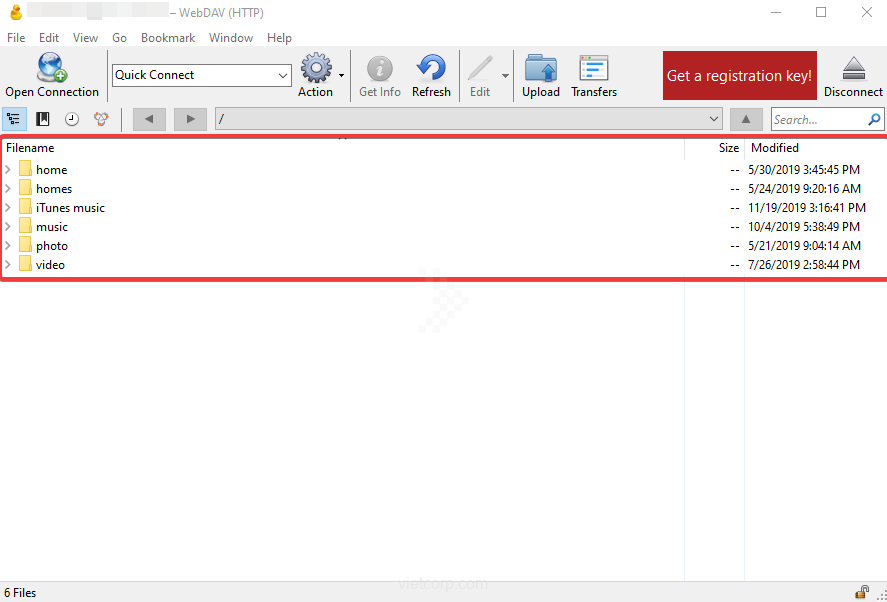Image resolution: width=887 pixels, height=602 pixels.
Task: Switch to the Browser outline view
Action: (x=14, y=119)
